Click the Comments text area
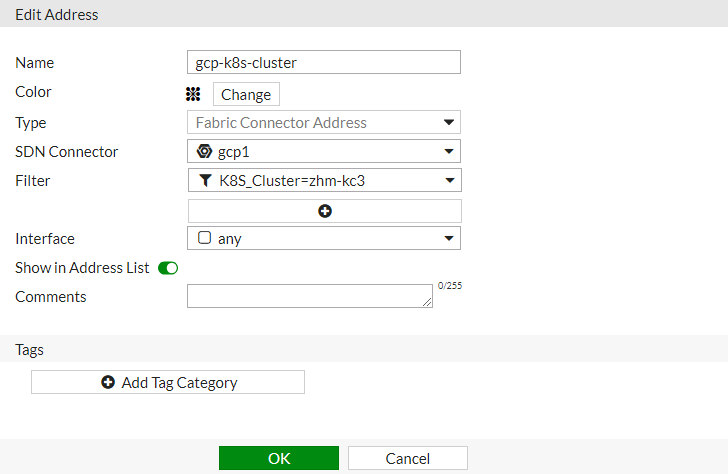This screenshot has height=474, width=728. 310,296
